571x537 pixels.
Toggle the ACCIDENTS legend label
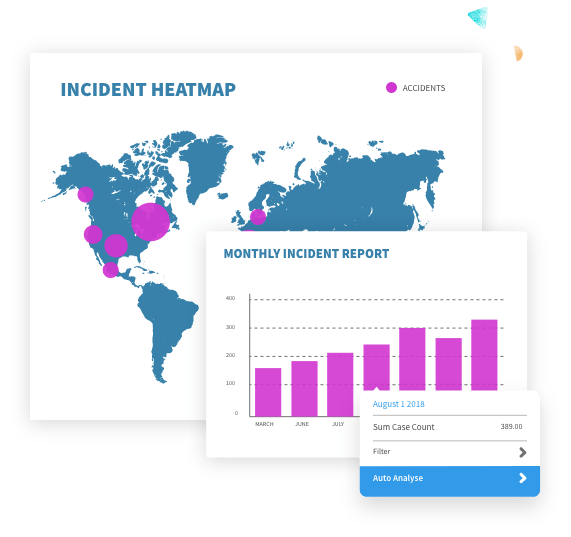424,88
